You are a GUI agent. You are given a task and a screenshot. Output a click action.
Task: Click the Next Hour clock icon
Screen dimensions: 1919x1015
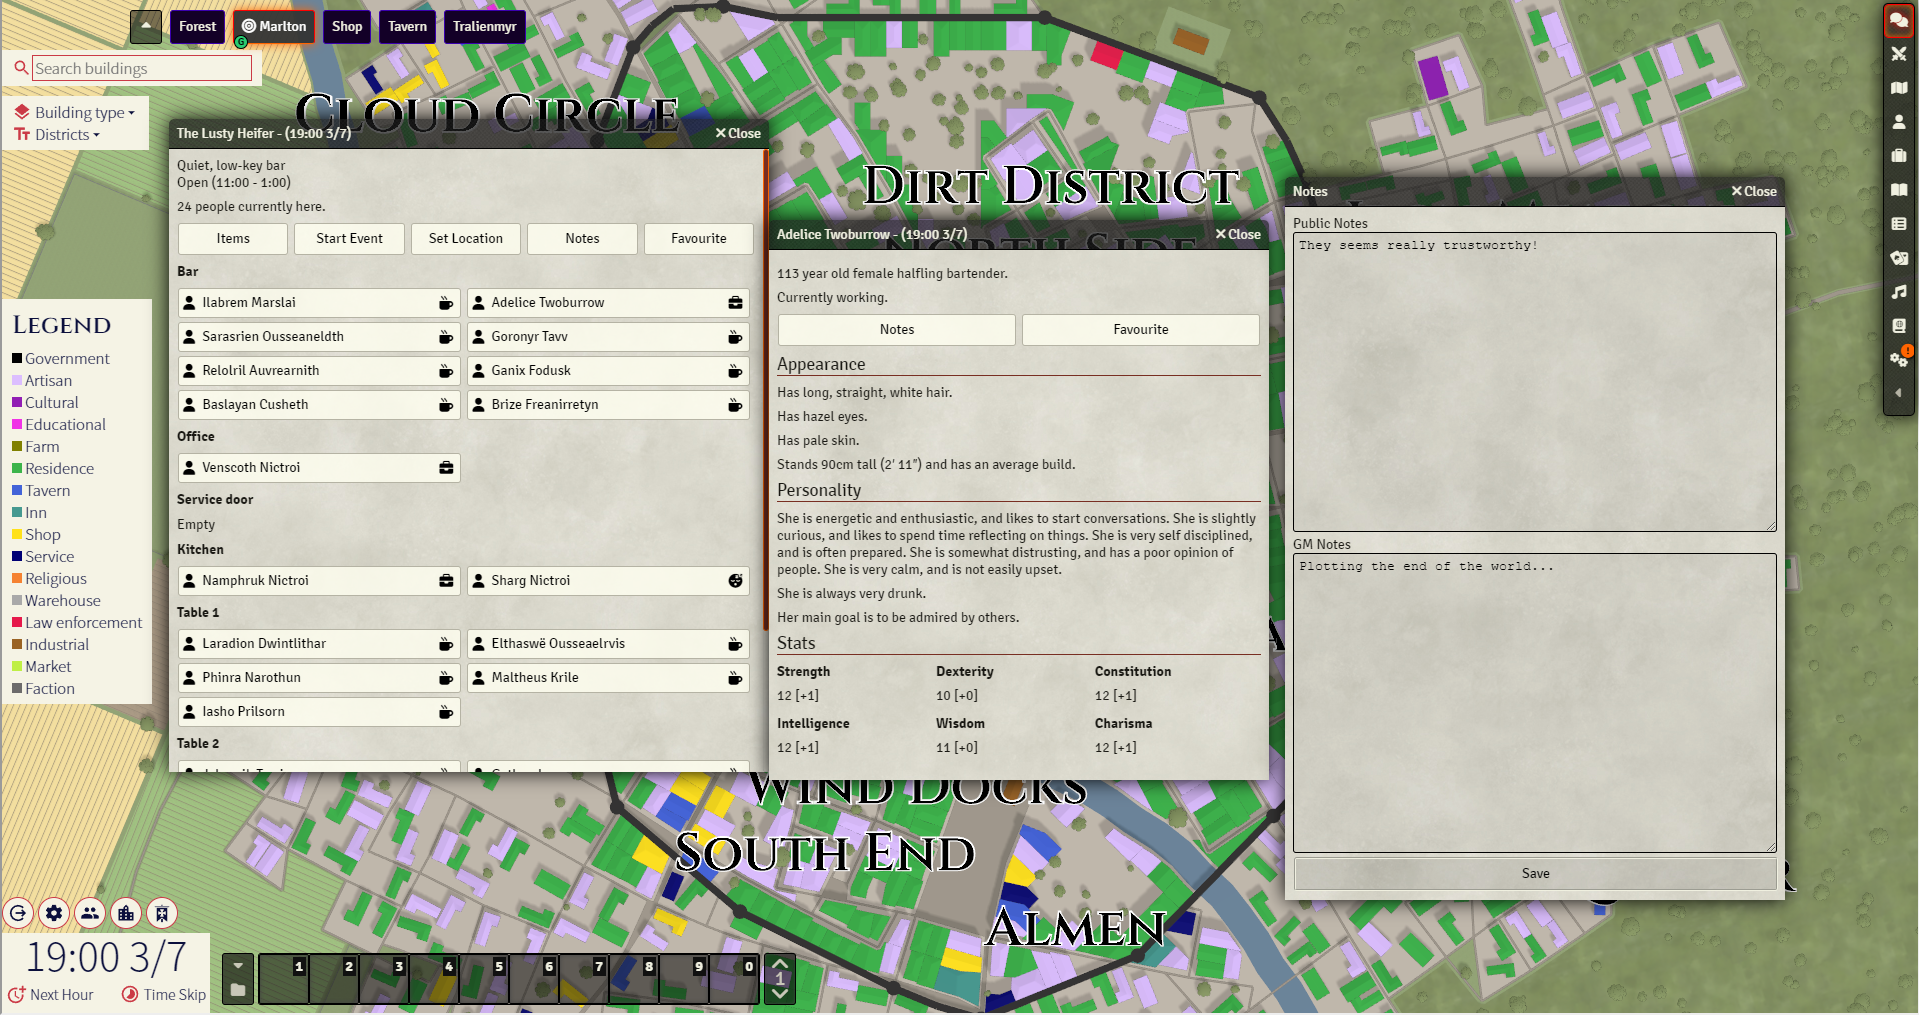point(16,995)
